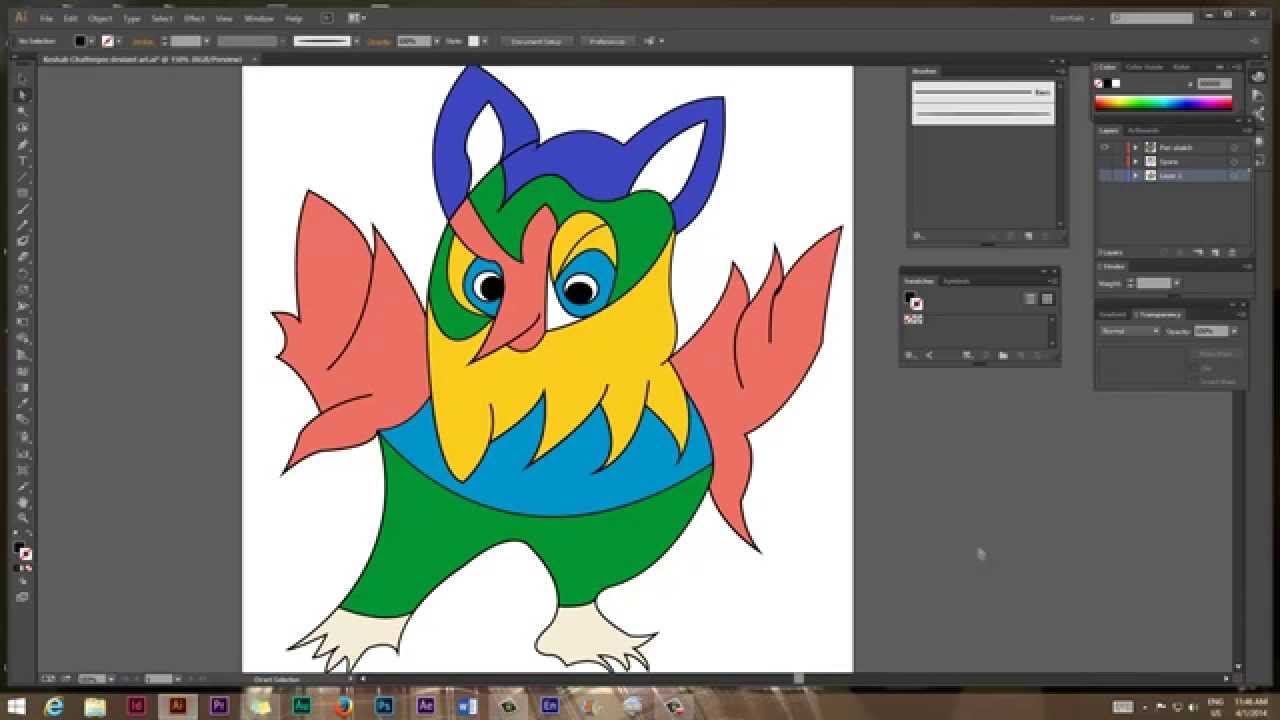
Task: Click the Basic brush entry
Action: [x=983, y=92]
